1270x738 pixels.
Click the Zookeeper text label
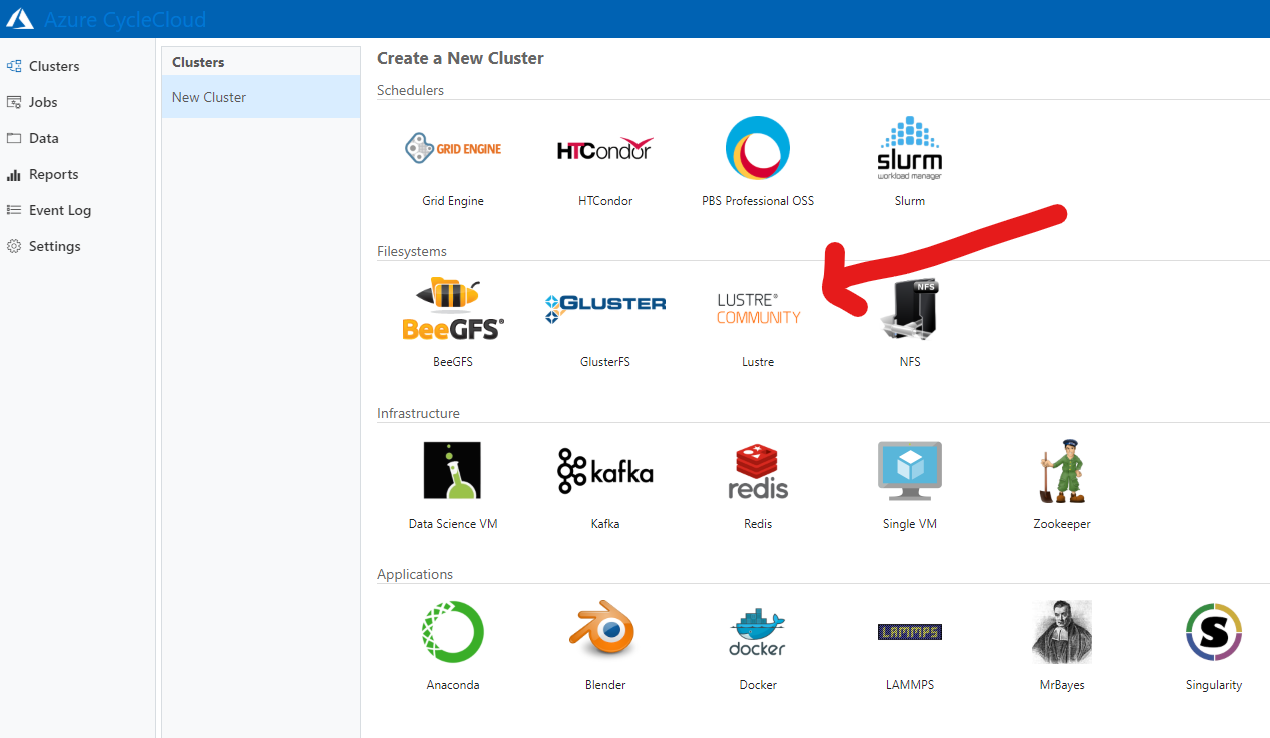click(1062, 524)
